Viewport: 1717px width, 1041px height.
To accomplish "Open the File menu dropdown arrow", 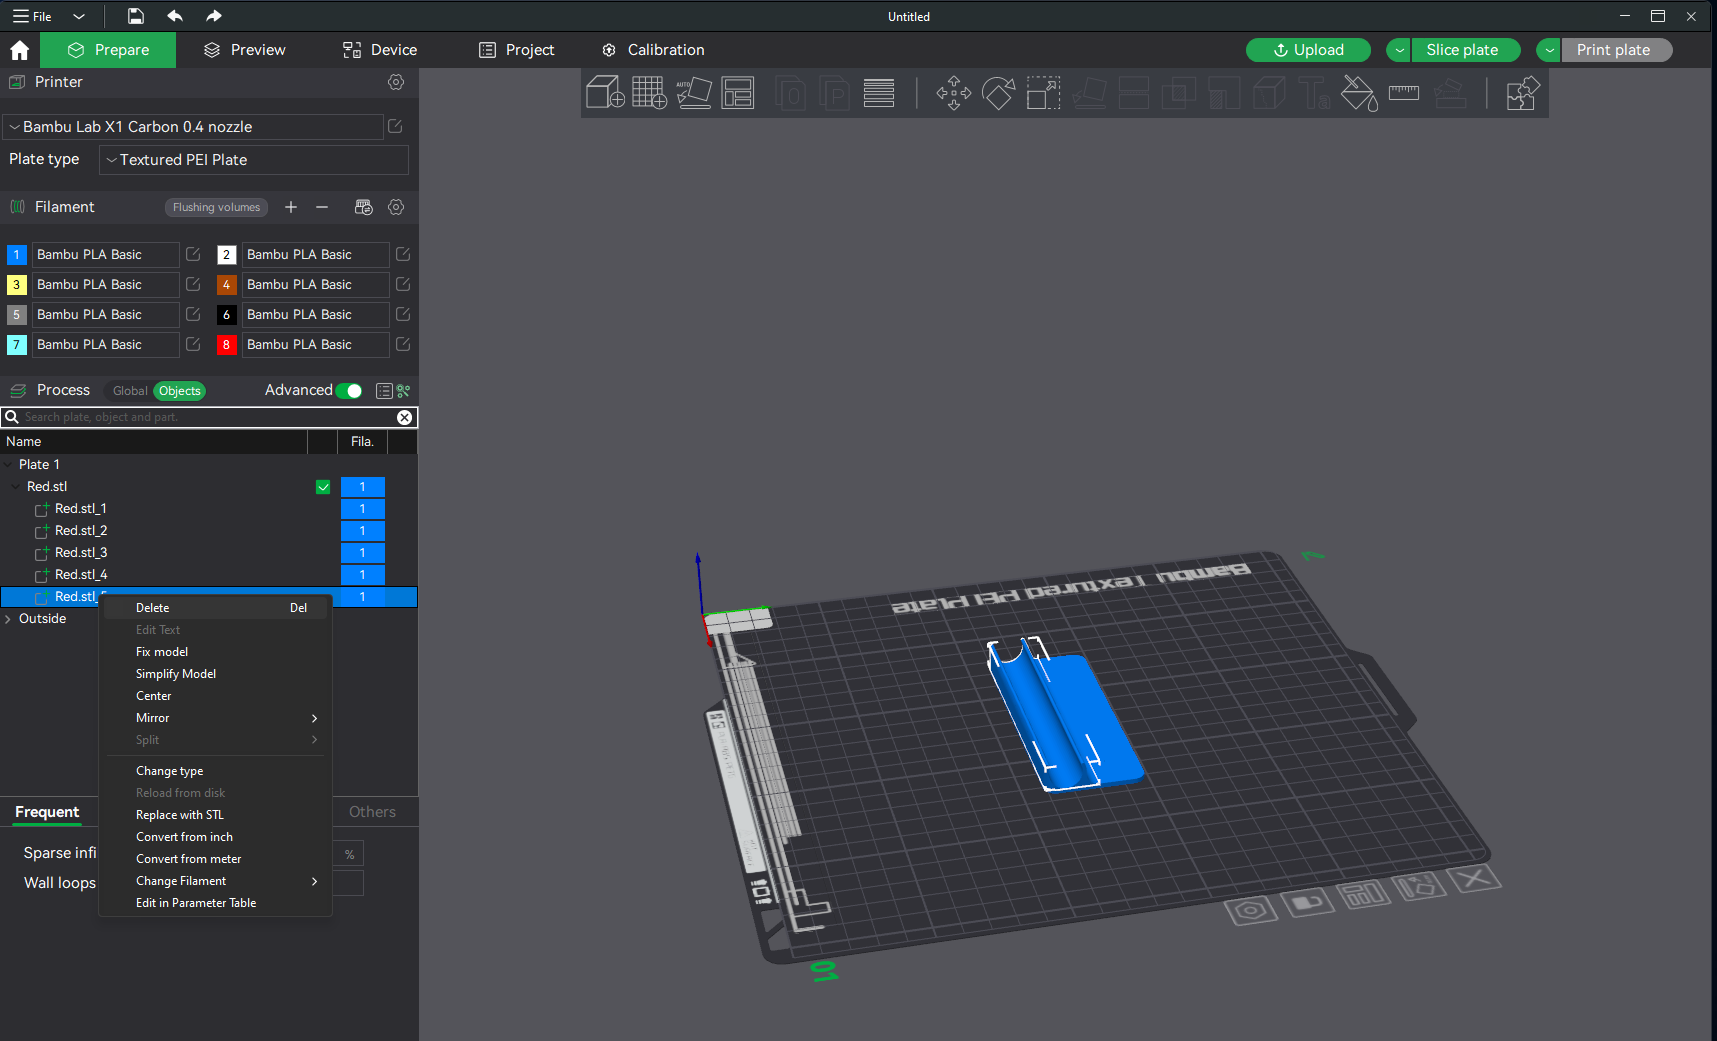I will point(79,16).
